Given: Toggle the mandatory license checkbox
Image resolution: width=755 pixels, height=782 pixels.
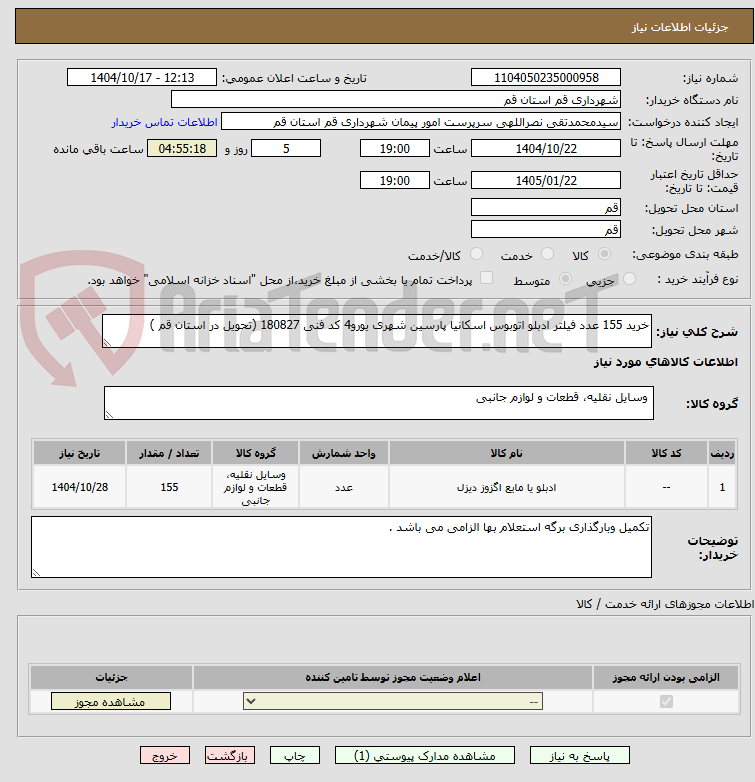Looking at the screenshot, I should pyautogui.click(x=666, y=702).
